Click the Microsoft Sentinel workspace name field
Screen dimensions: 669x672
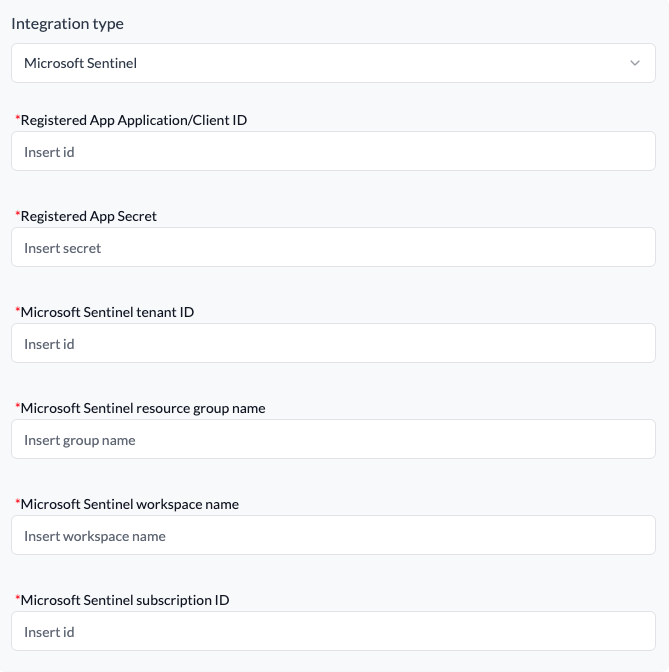click(333, 535)
